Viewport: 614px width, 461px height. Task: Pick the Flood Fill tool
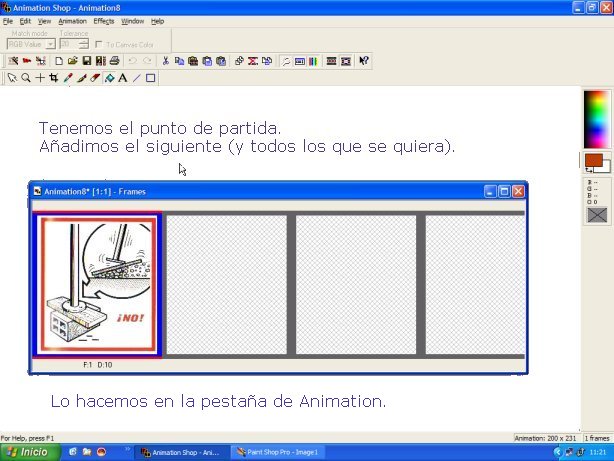(x=109, y=77)
